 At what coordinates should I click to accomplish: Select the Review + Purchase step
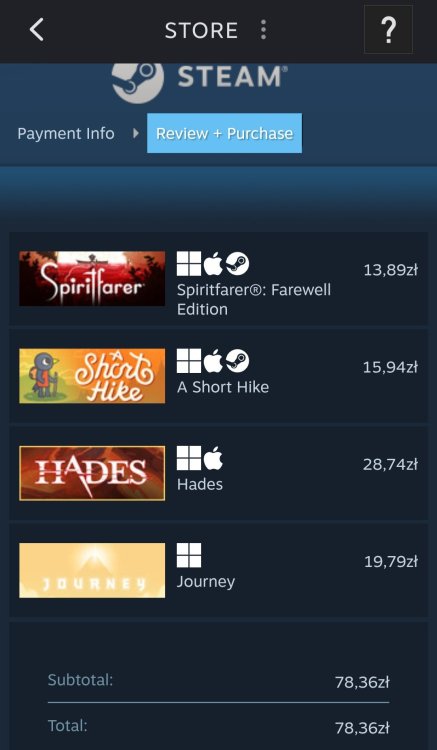click(224, 133)
